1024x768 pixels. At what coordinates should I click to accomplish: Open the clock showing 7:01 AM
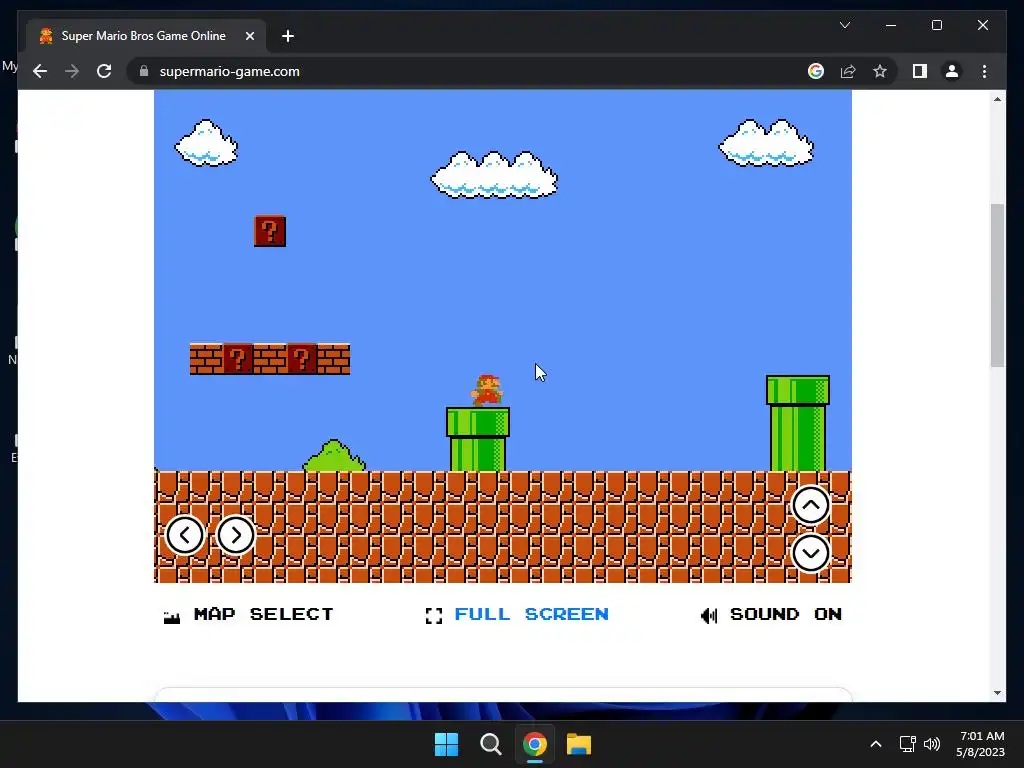[x=980, y=744]
